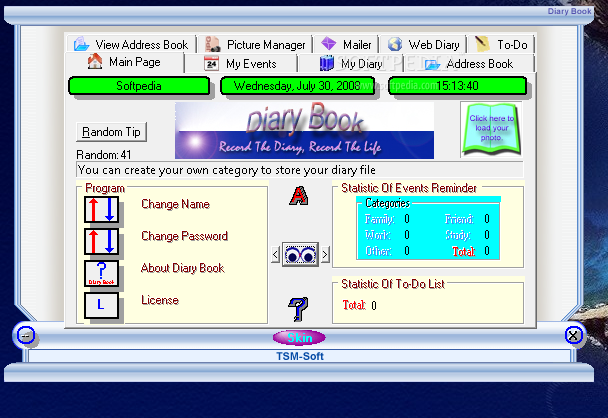Click the Change Password label
The image size is (608, 418).
click(x=184, y=236)
